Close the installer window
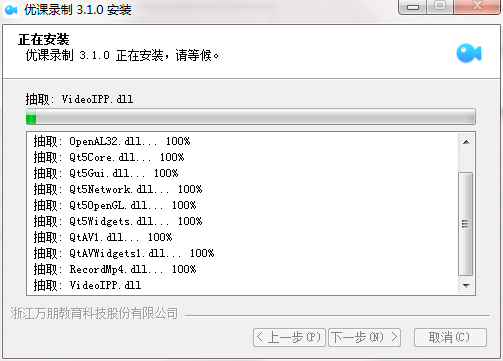The width and height of the screenshot is (503, 361). click(477, 6)
